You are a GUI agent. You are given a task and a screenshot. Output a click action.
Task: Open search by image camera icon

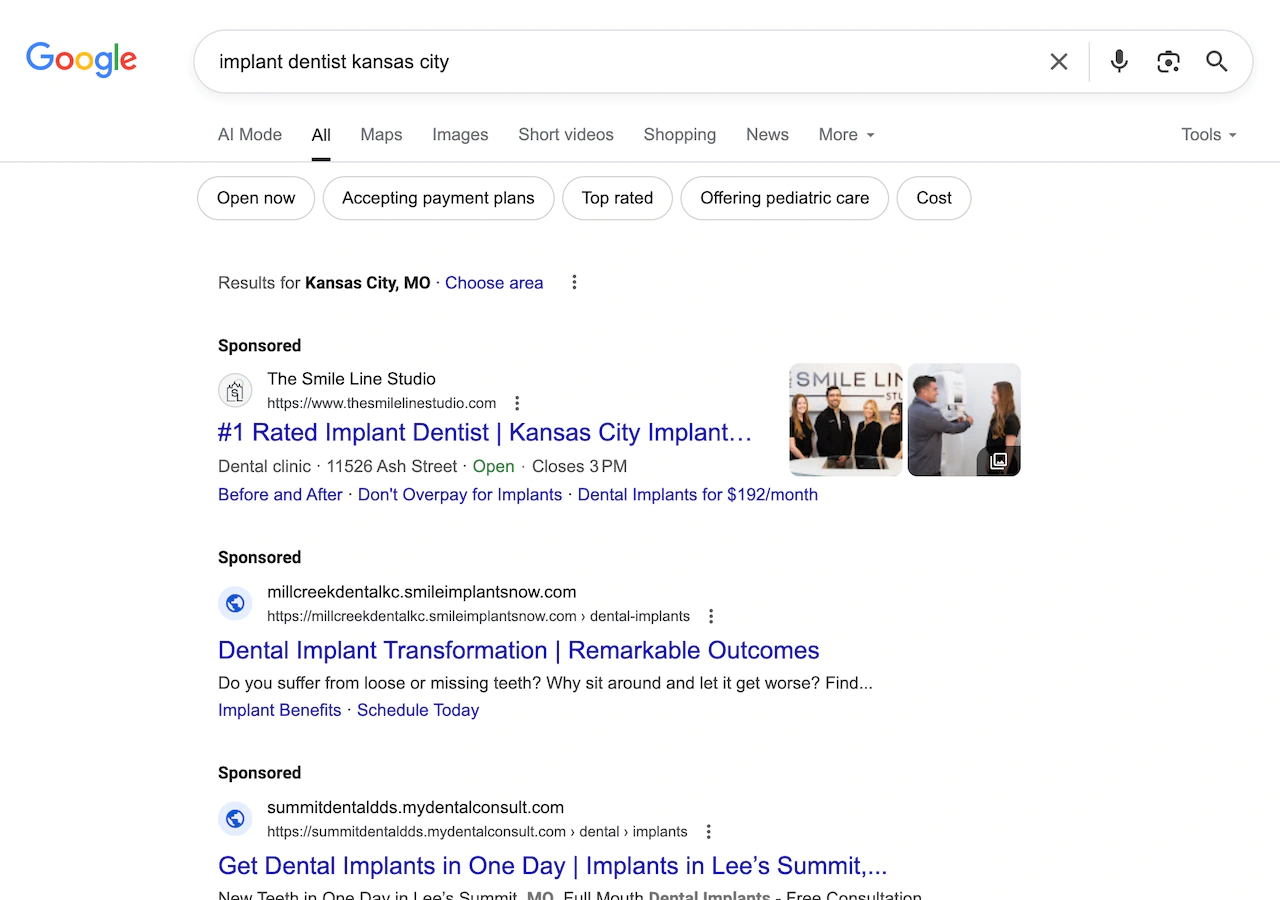(x=1168, y=62)
